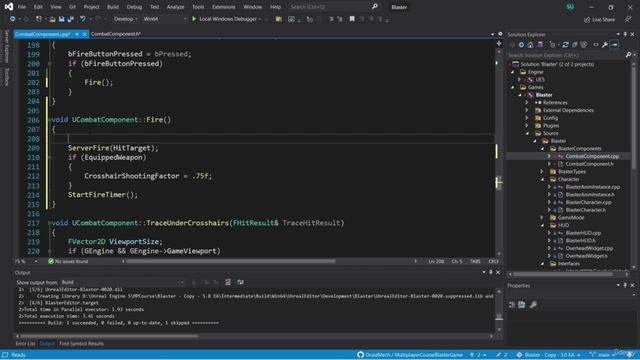Click the Property Pages wrench in Properties panel
Viewport: 640px width, 360px height.
(x=533, y=304)
